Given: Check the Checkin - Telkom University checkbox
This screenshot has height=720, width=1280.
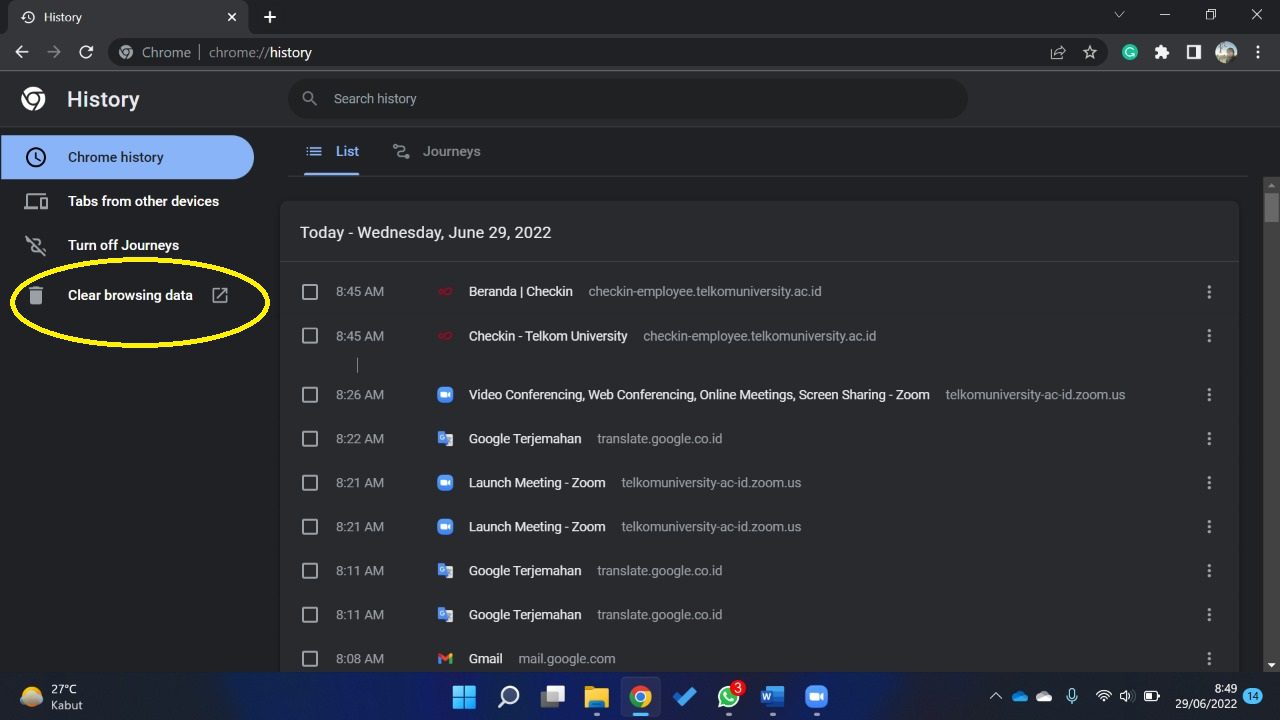Looking at the screenshot, I should pyautogui.click(x=310, y=336).
